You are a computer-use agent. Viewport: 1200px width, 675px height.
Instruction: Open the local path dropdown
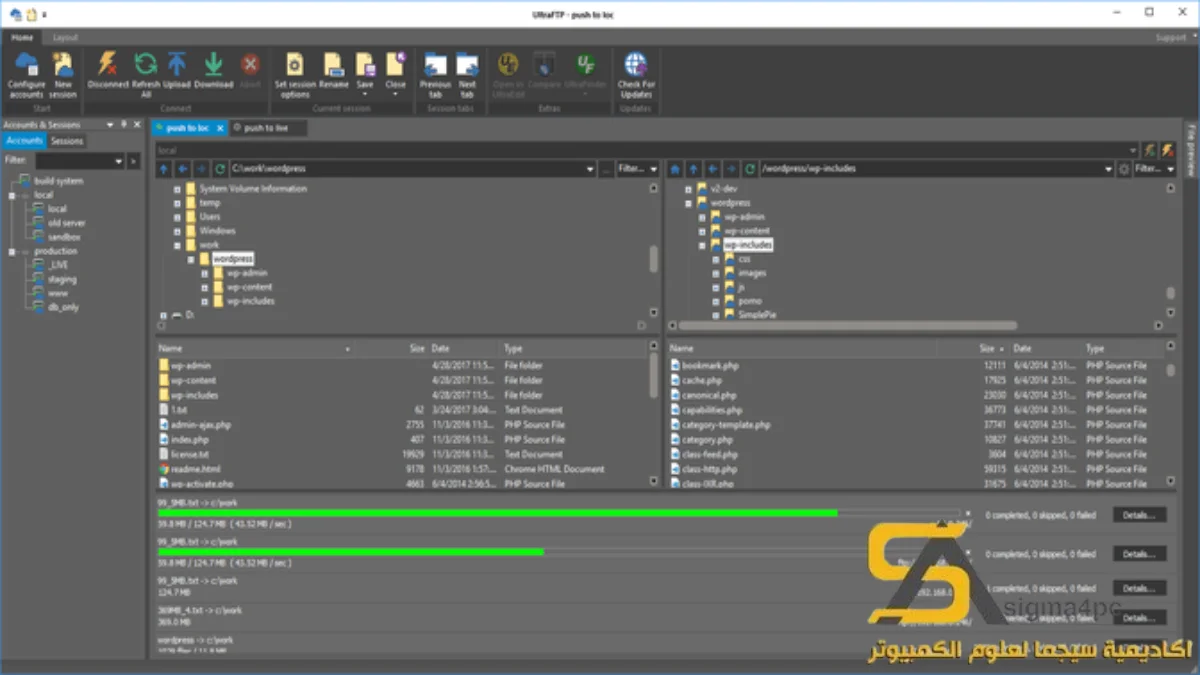point(590,169)
